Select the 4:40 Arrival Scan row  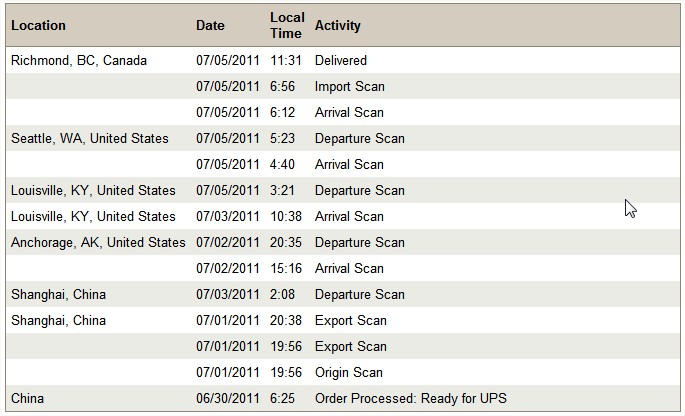(343, 164)
